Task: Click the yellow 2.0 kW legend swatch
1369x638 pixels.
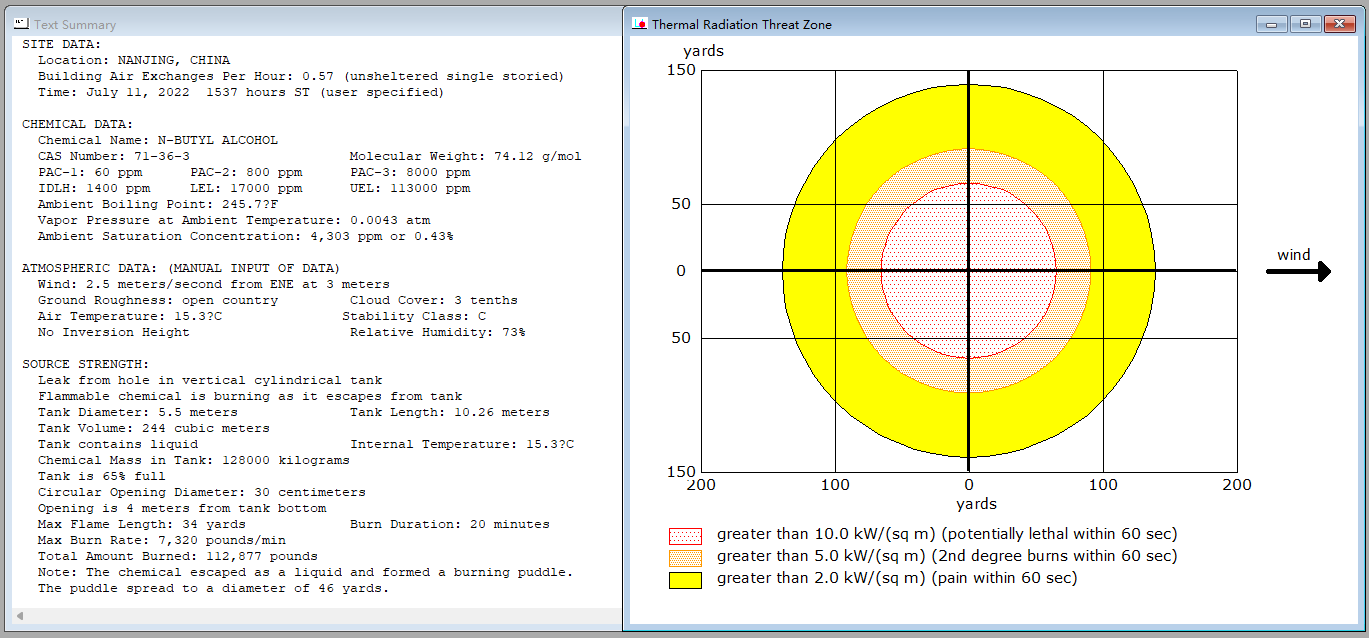Action: [x=685, y=579]
